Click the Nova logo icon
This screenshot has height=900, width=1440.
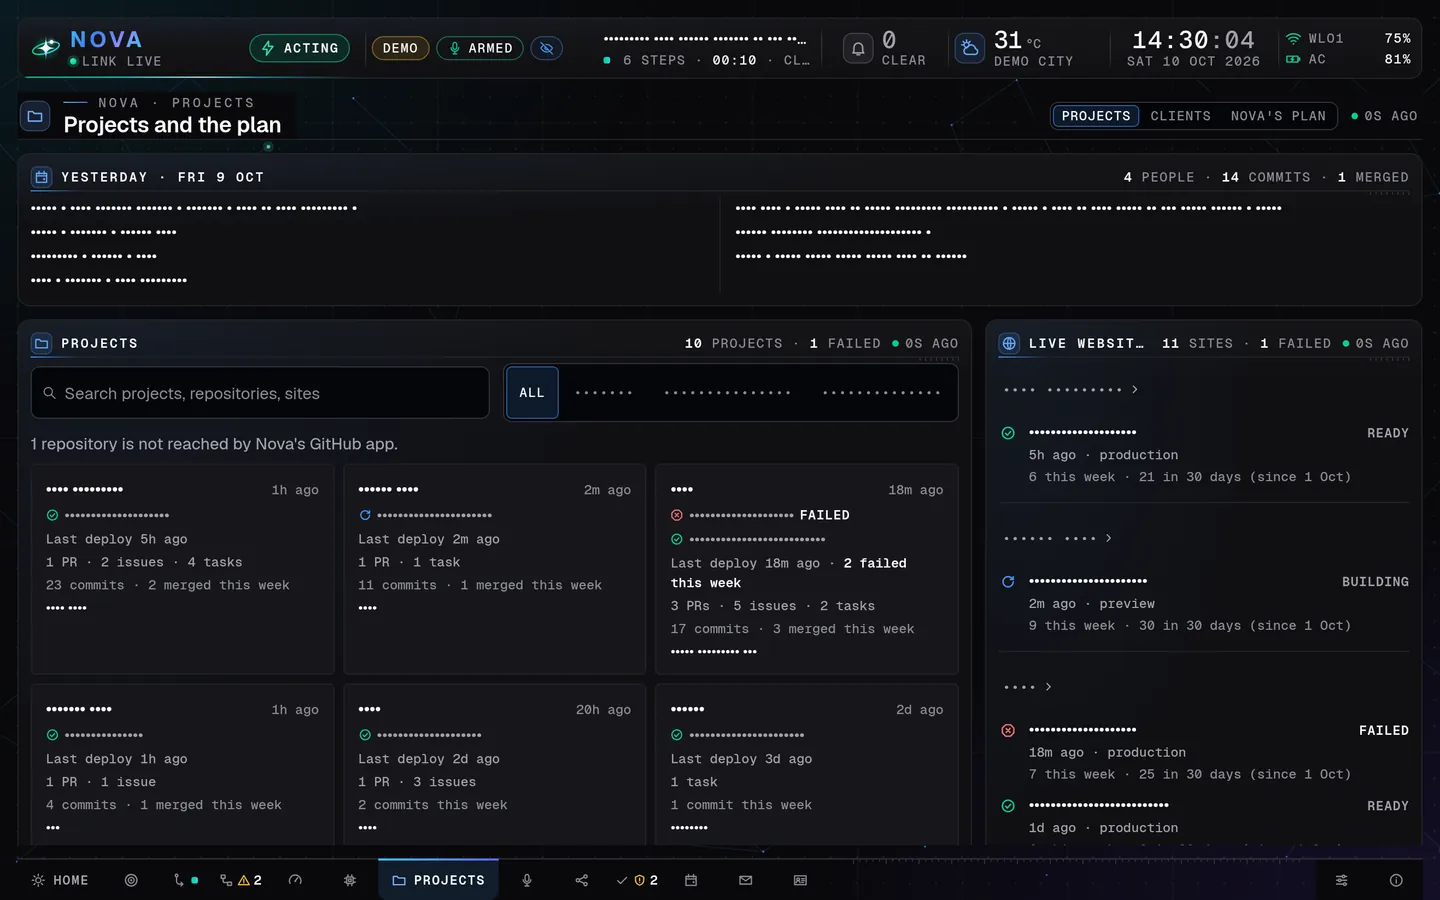46,48
